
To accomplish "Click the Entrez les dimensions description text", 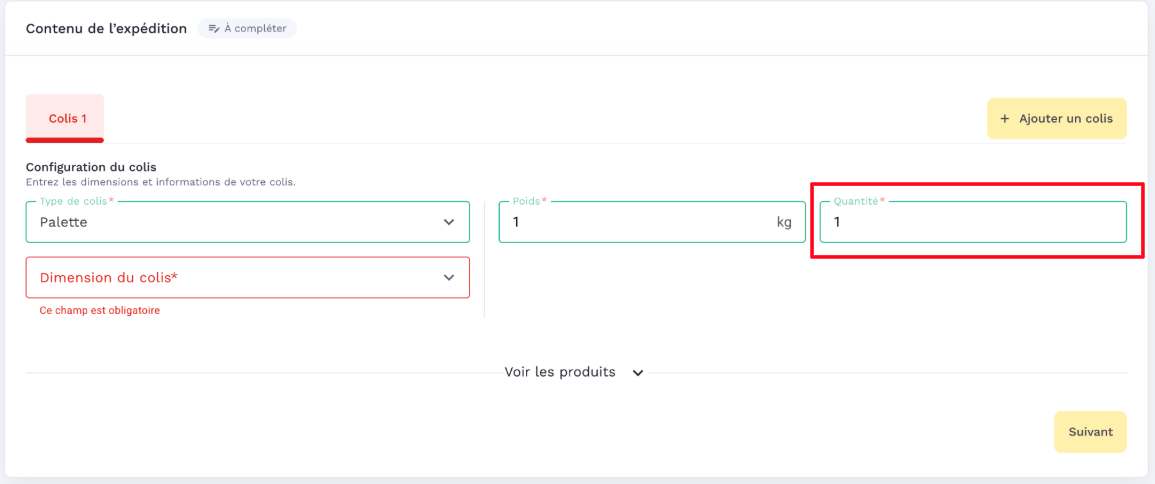I will (x=160, y=182).
